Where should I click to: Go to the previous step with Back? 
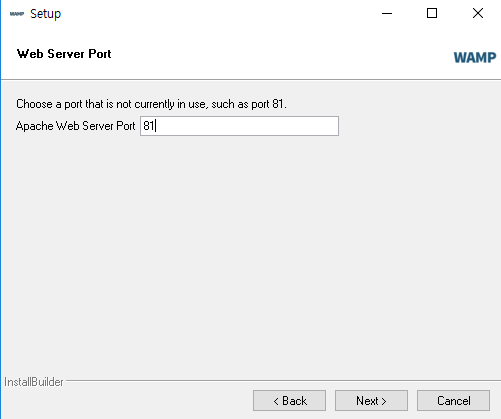(289, 401)
